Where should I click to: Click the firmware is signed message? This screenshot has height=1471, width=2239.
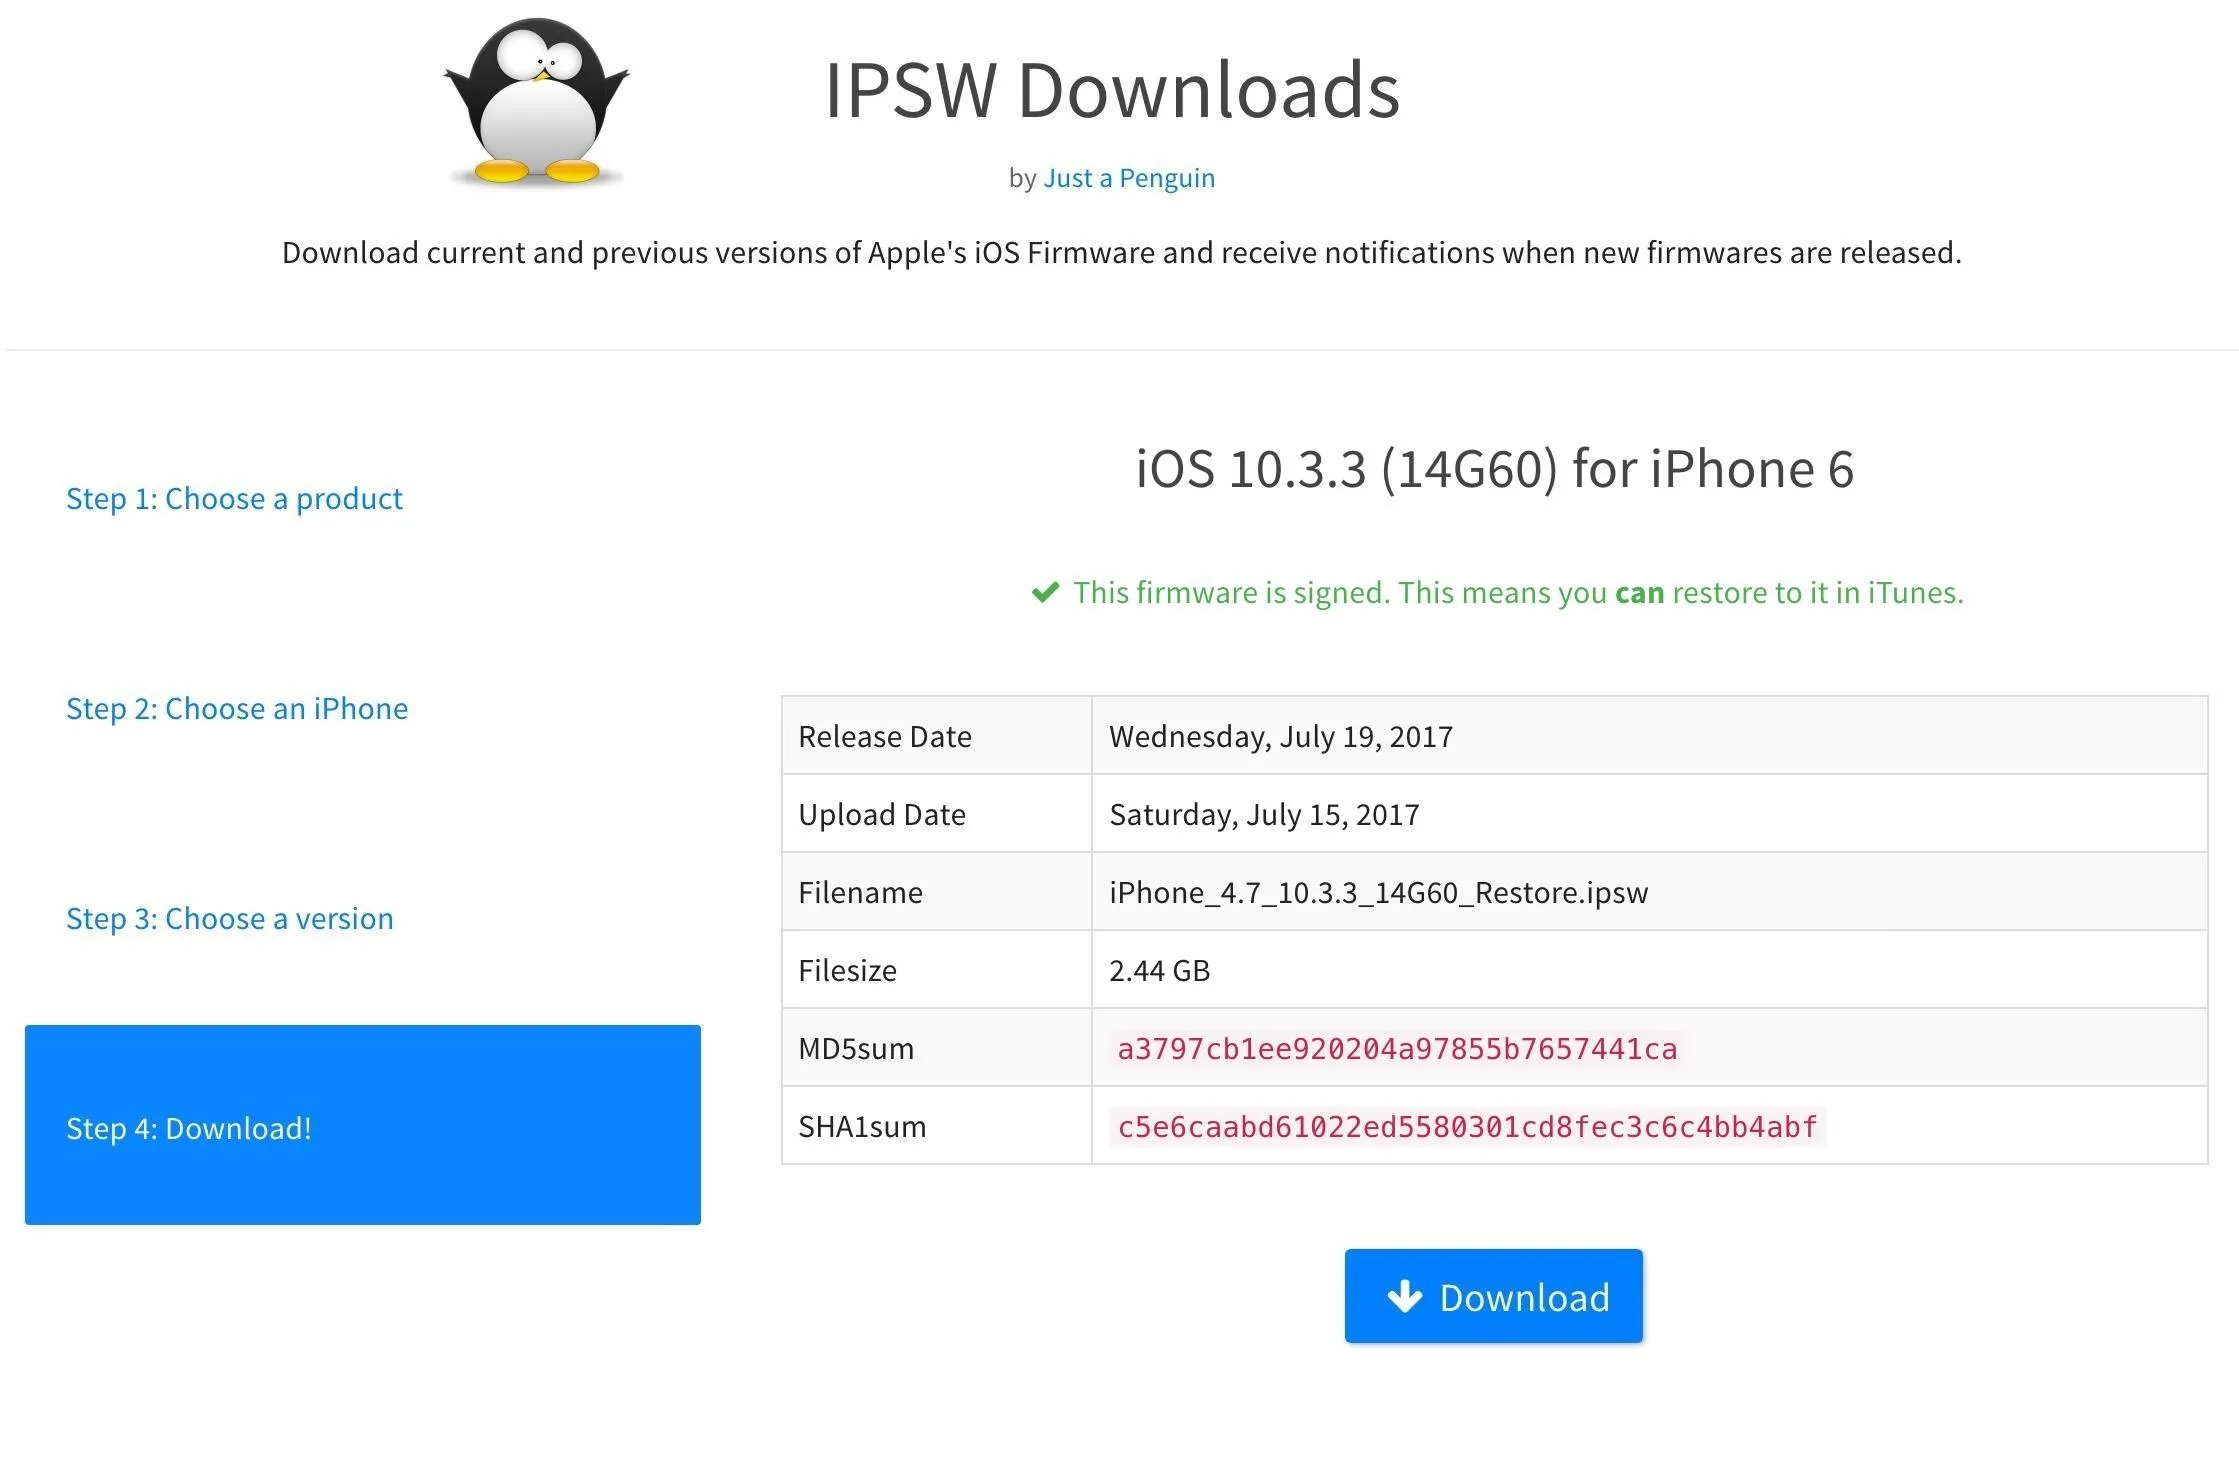[1518, 593]
